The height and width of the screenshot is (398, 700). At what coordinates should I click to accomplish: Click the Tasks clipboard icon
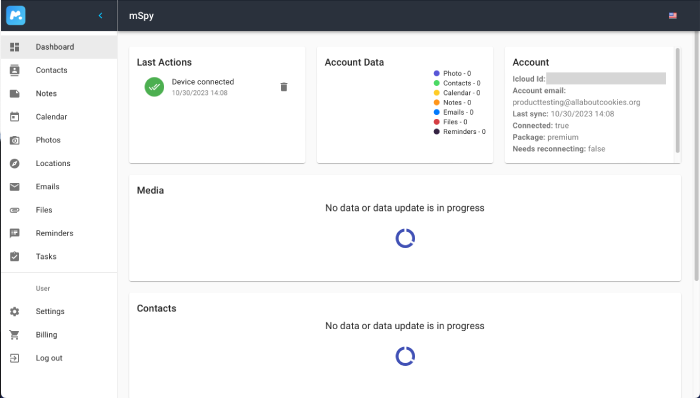tap(15, 257)
